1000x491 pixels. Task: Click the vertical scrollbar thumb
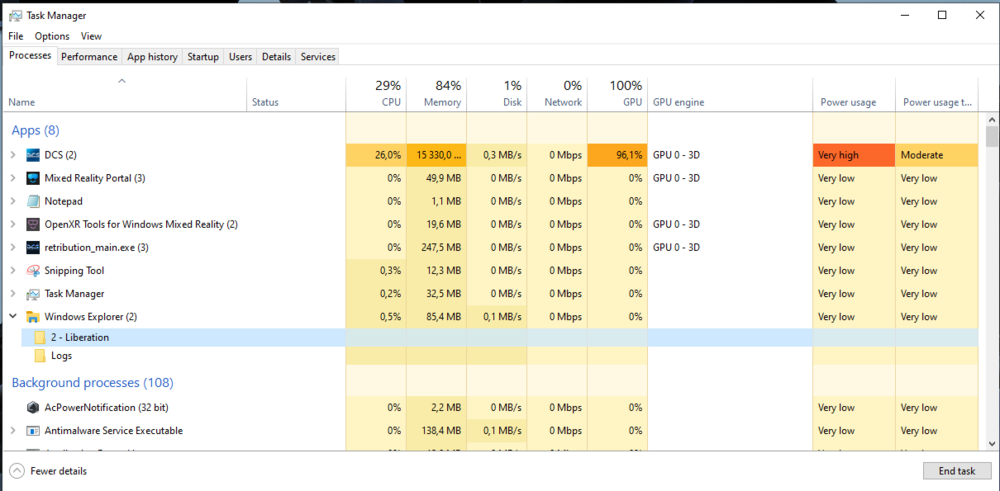coord(992,136)
